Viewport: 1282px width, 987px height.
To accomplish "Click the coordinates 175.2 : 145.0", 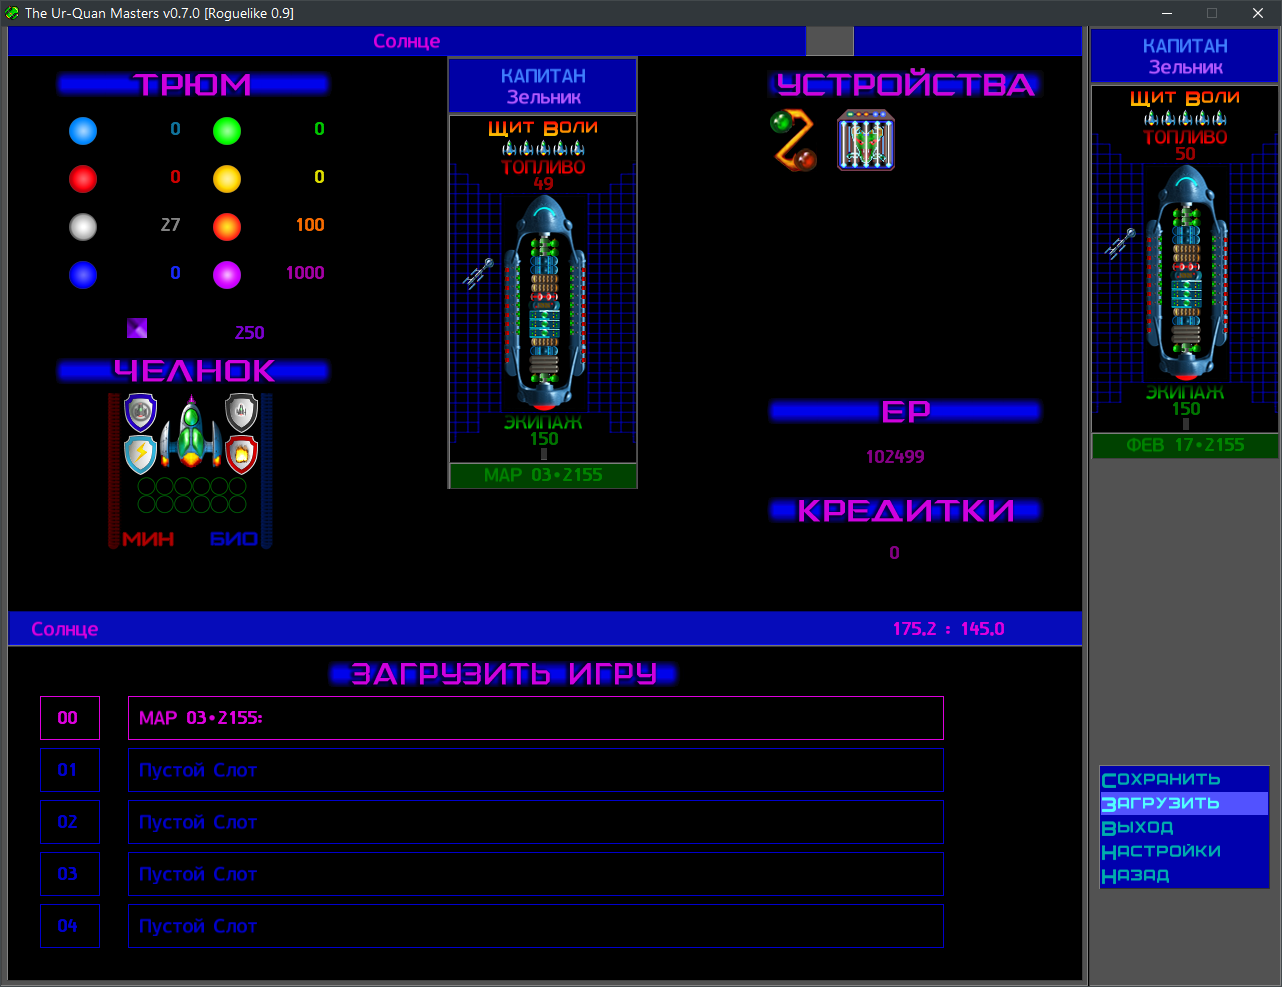I will coord(948,629).
